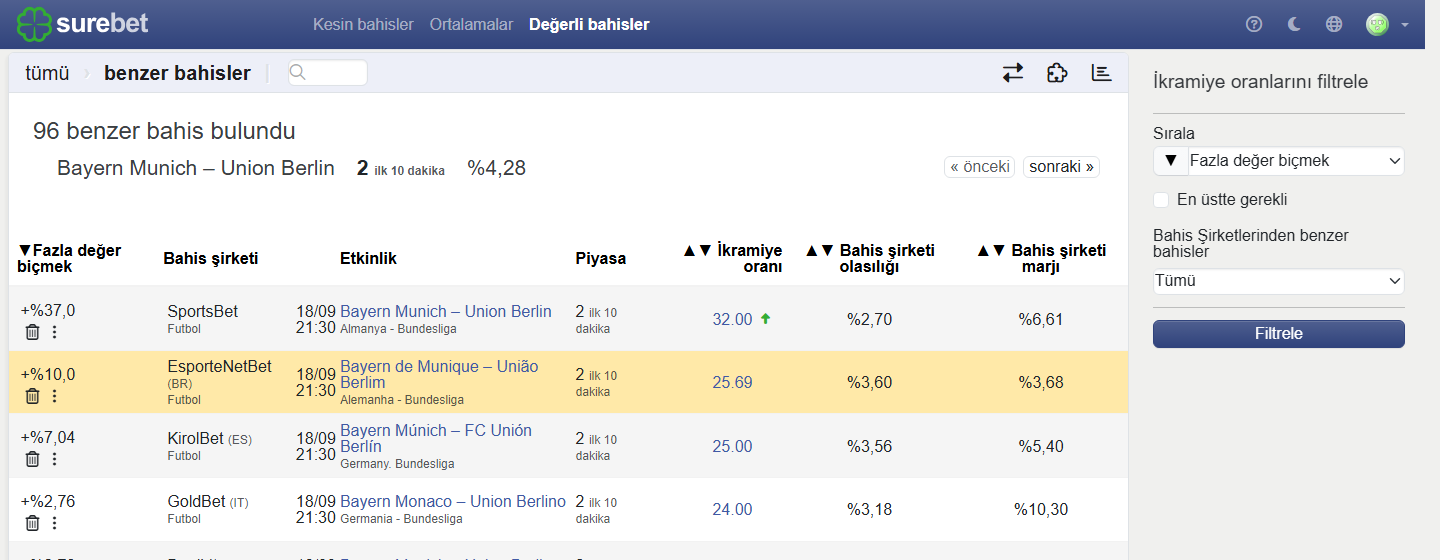Toggle dark mode moon icon
The width and height of the screenshot is (1440, 560).
point(1294,24)
